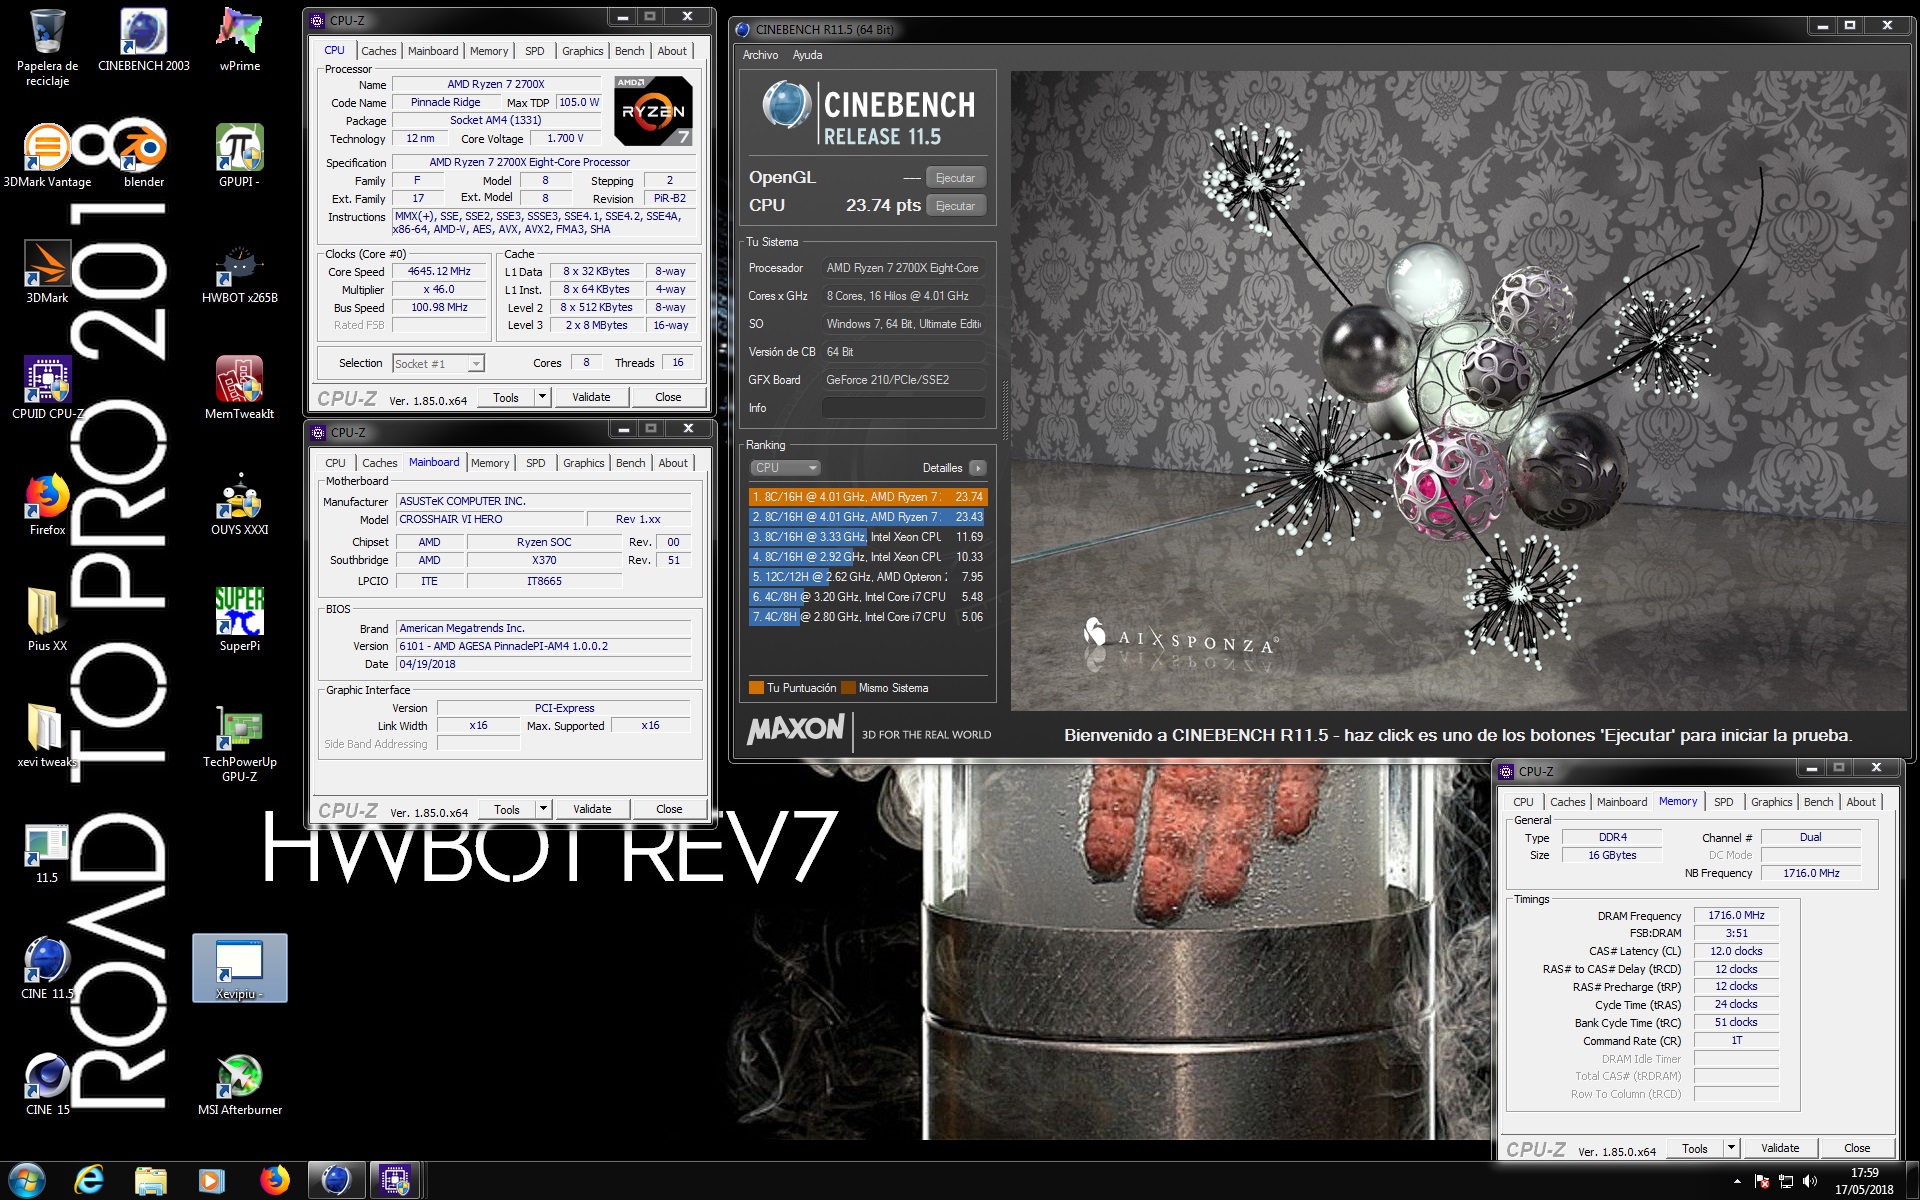Viewport: 1920px width, 1200px height.
Task: Open Internet Explorer from taskbar
Action: click(90, 1180)
